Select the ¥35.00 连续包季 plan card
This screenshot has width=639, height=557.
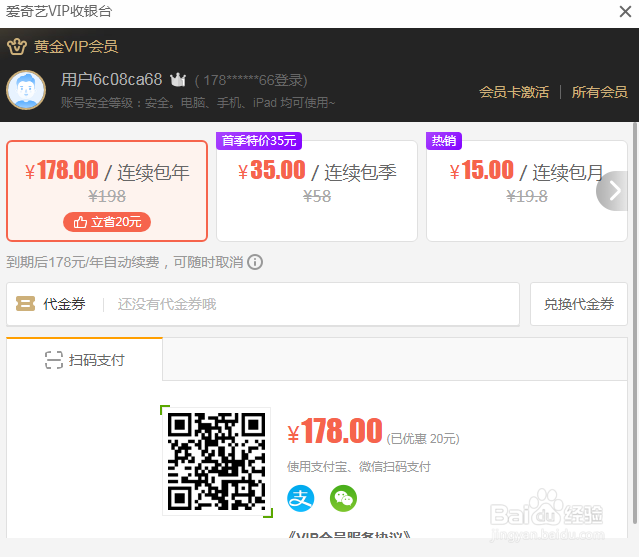(317, 191)
